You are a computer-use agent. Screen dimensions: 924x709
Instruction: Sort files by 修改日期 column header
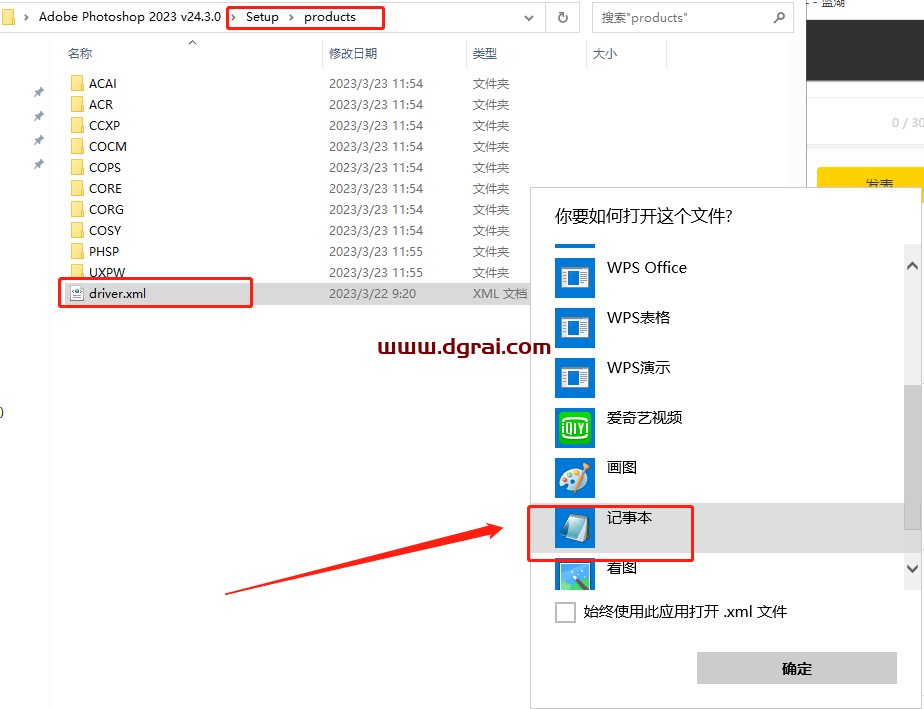pyautogui.click(x=353, y=54)
